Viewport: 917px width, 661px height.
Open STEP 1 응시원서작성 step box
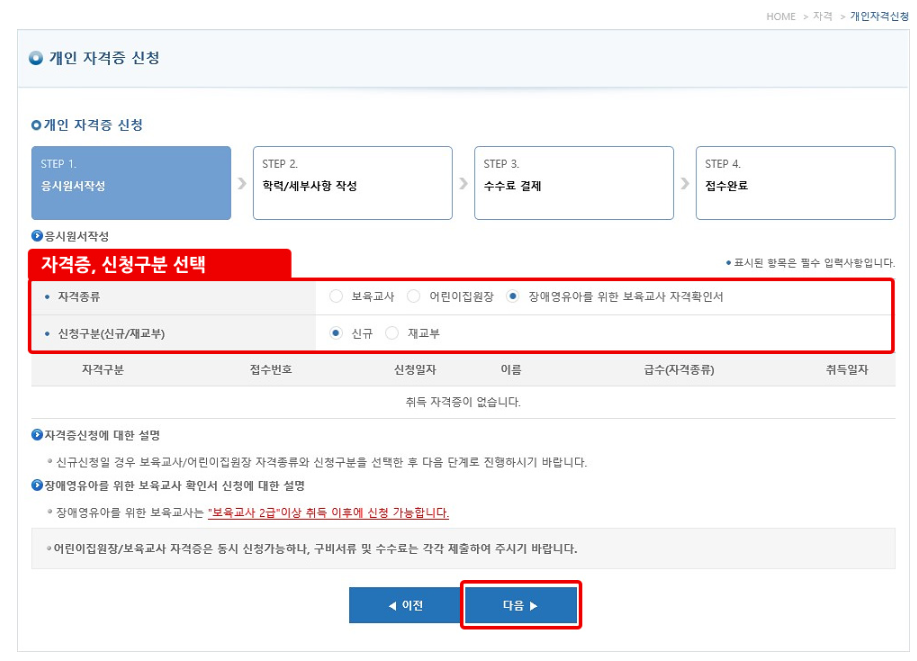click(x=131, y=183)
